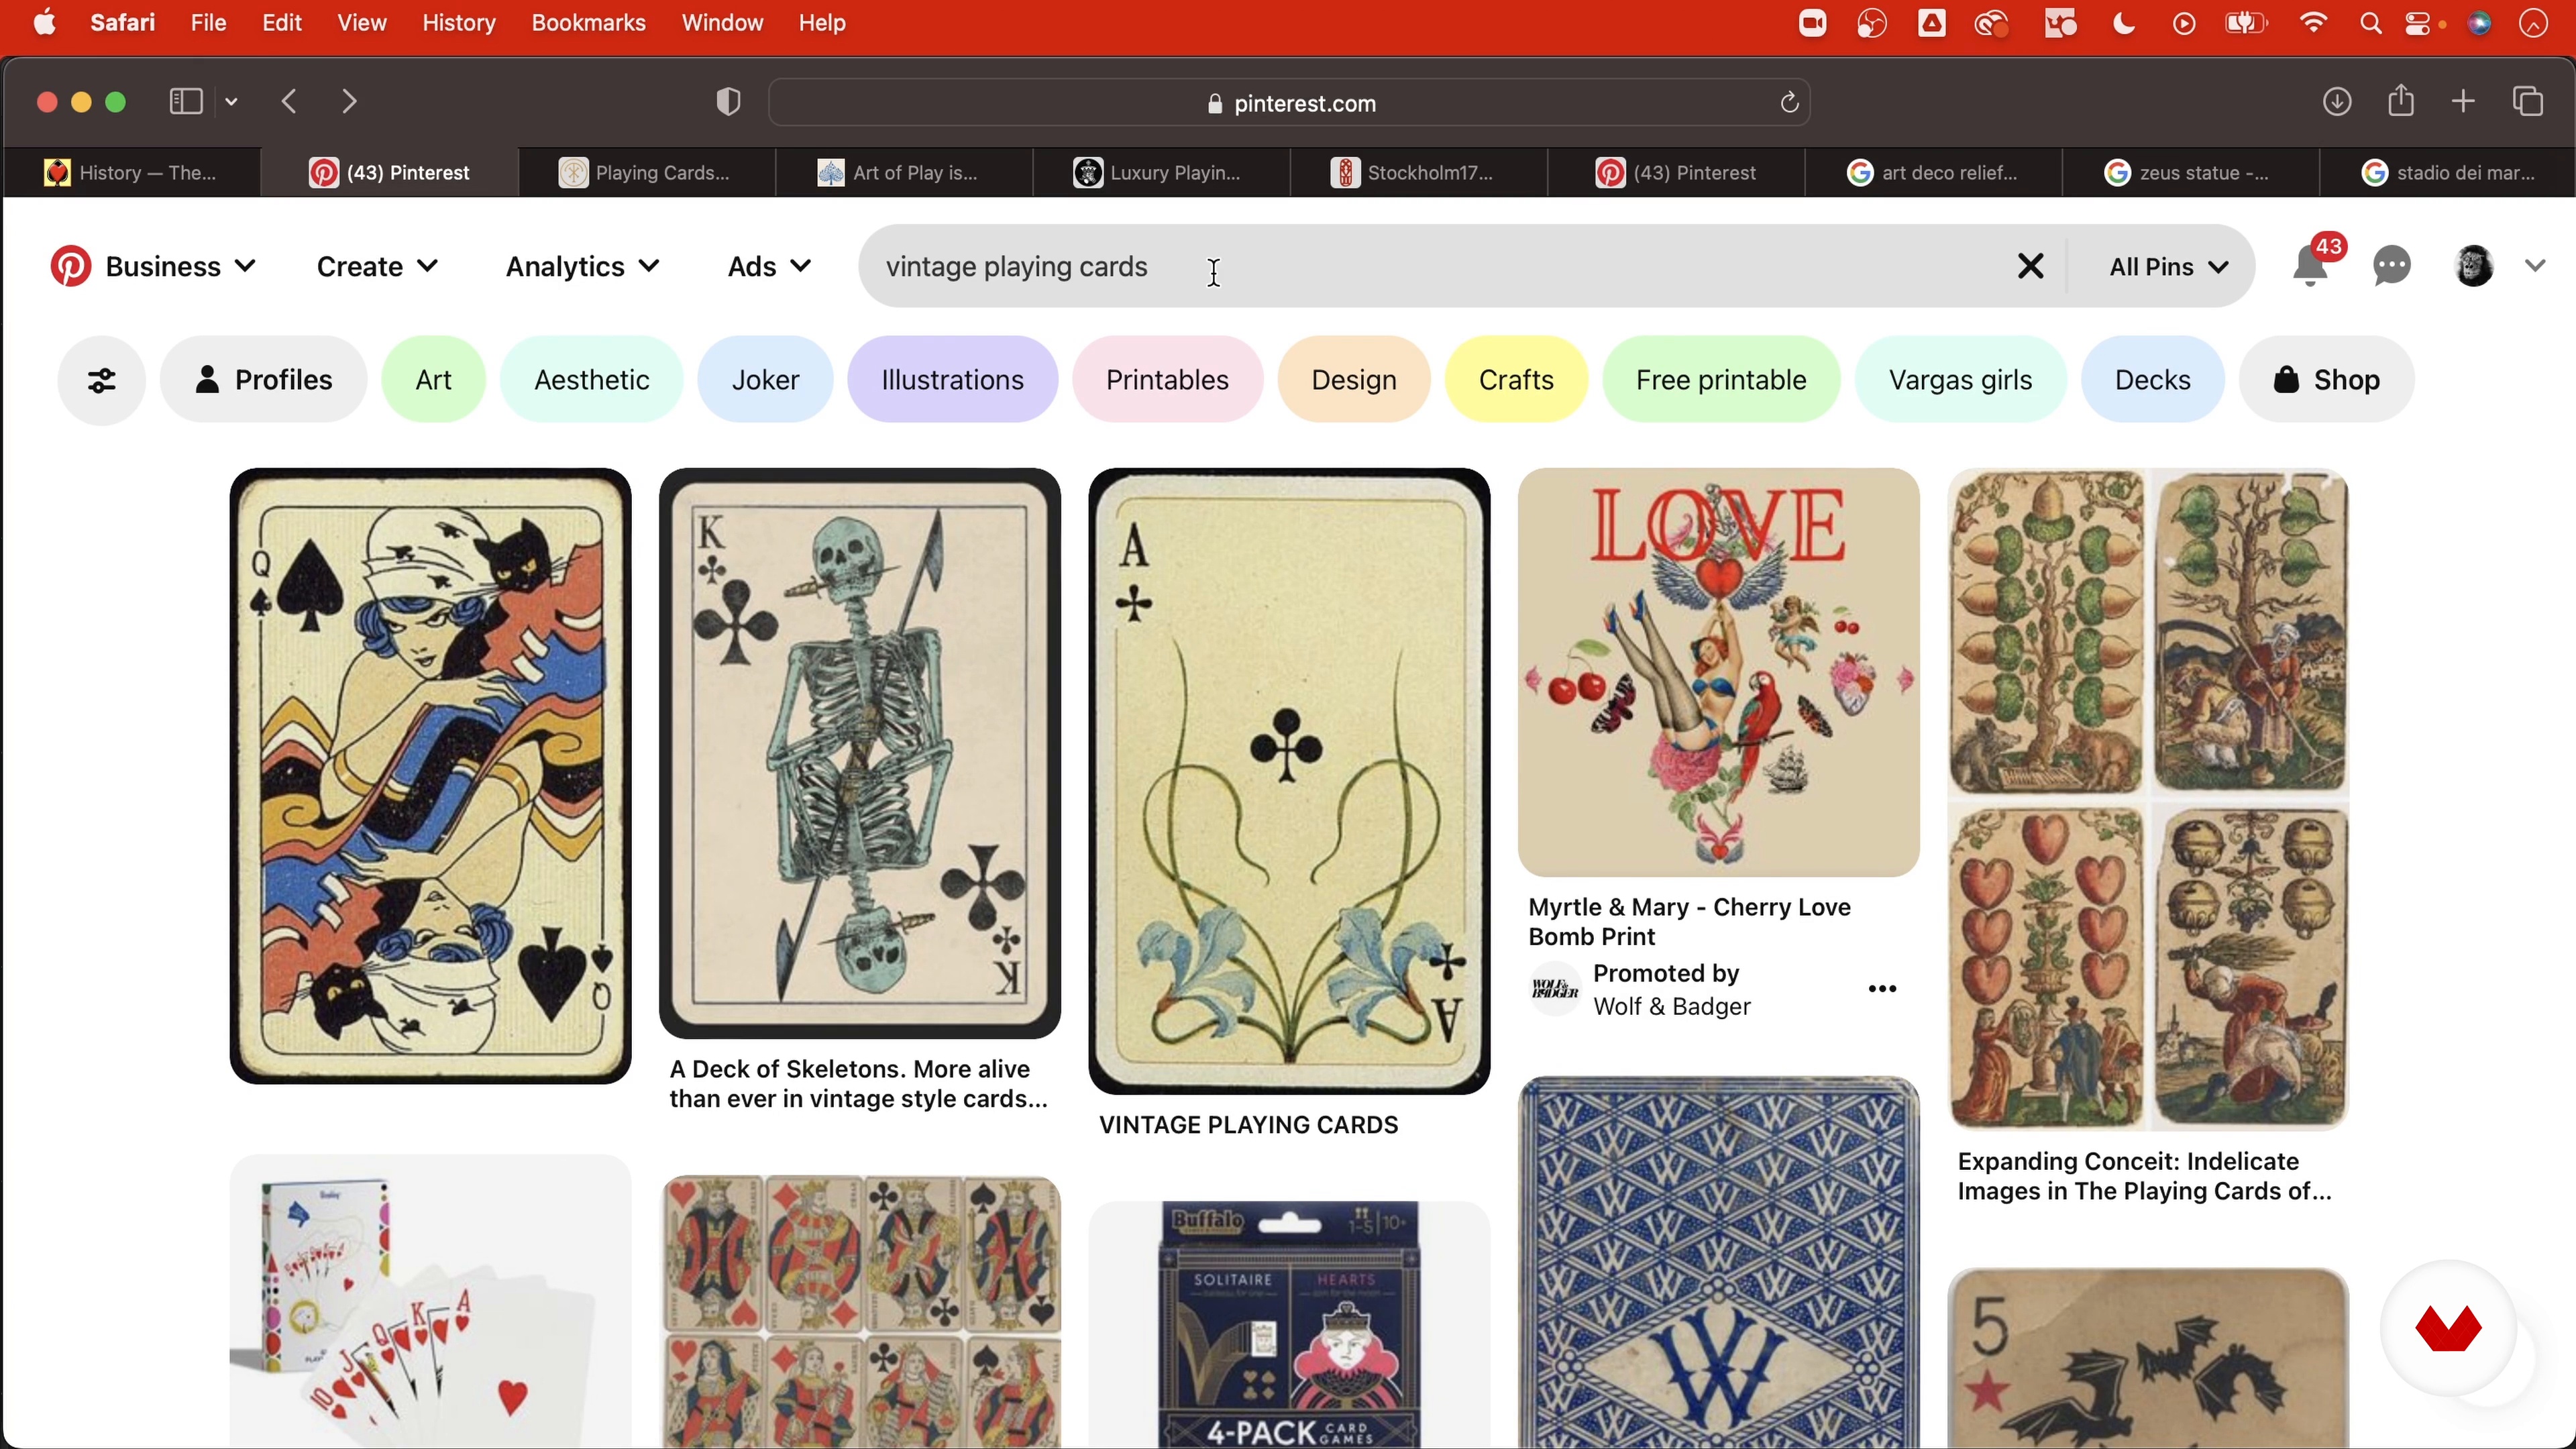The height and width of the screenshot is (1449, 2576).
Task: Go back to the previous page
Action: click(290, 102)
